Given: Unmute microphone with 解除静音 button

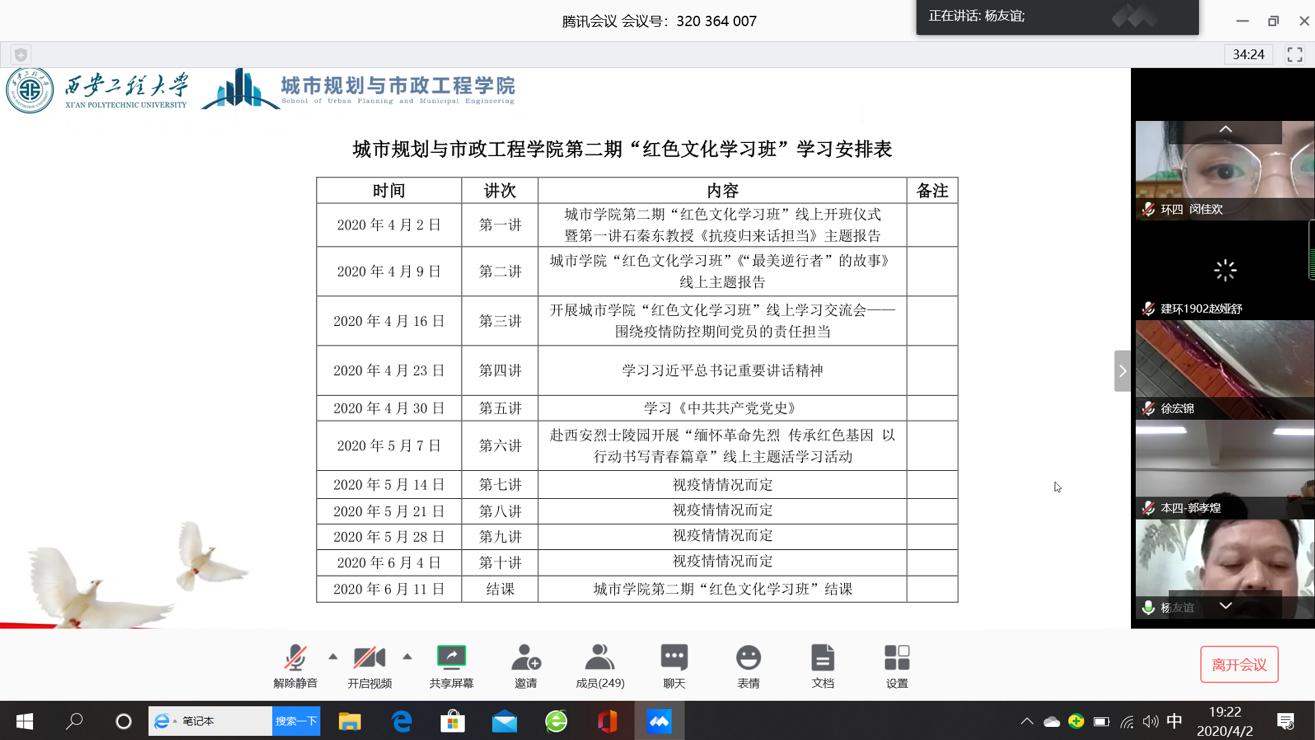Looking at the screenshot, I should coord(295,665).
